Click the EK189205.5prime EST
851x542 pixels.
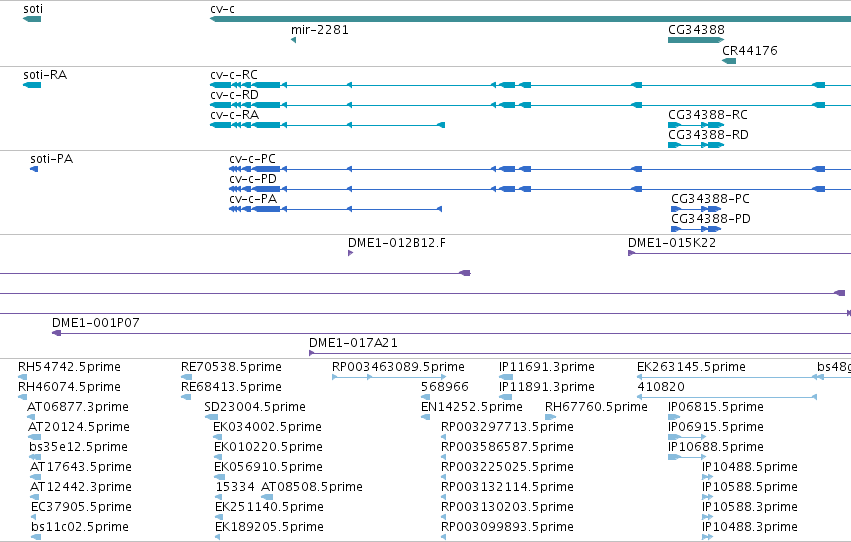tap(218, 537)
